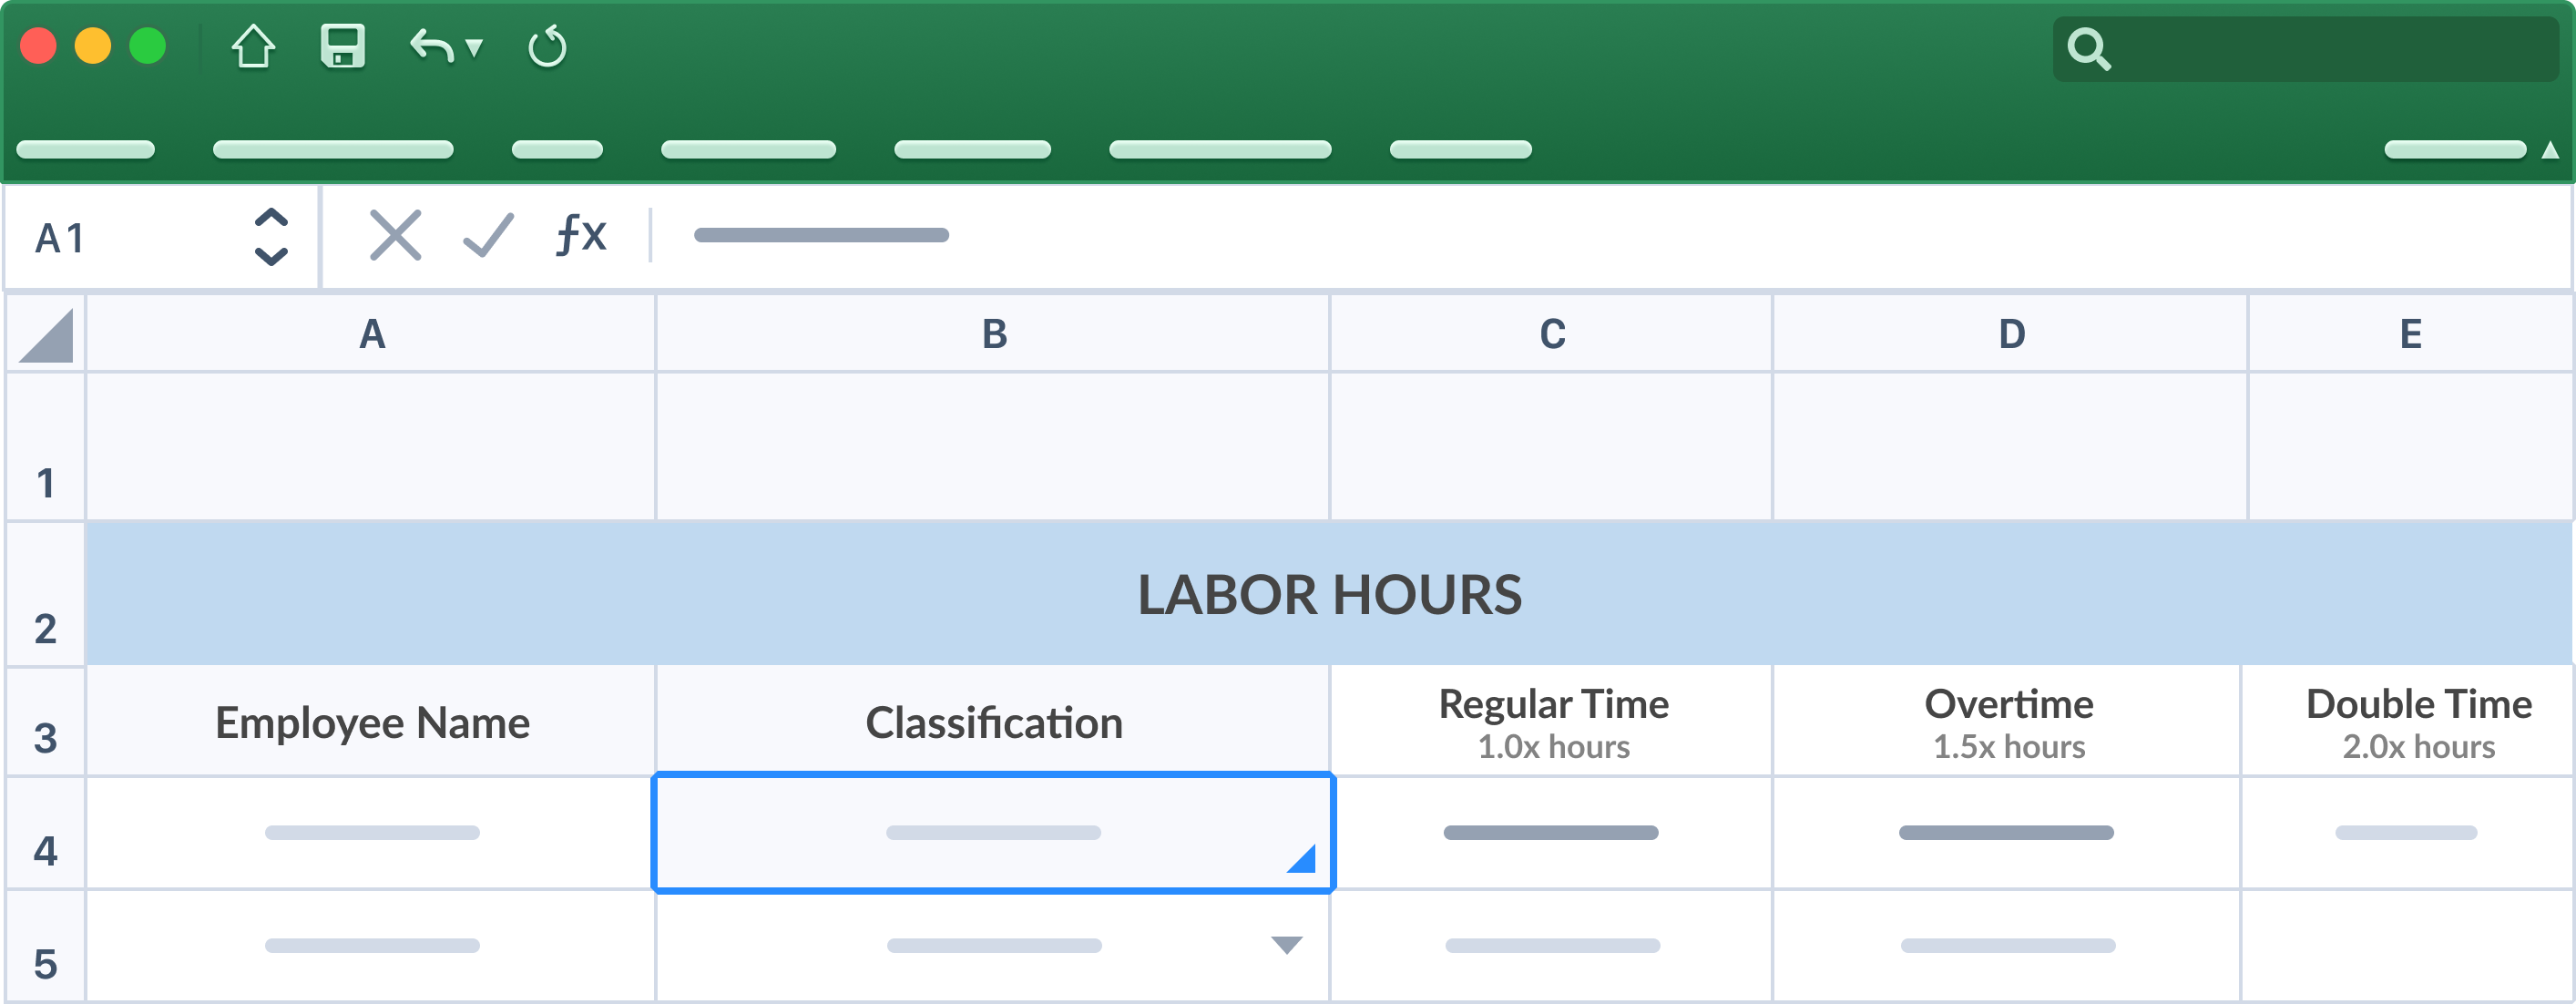Image resolution: width=2576 pixels, height=1004 pixels.
Task: Open the second ribbon tab
Action: (333, 150)
